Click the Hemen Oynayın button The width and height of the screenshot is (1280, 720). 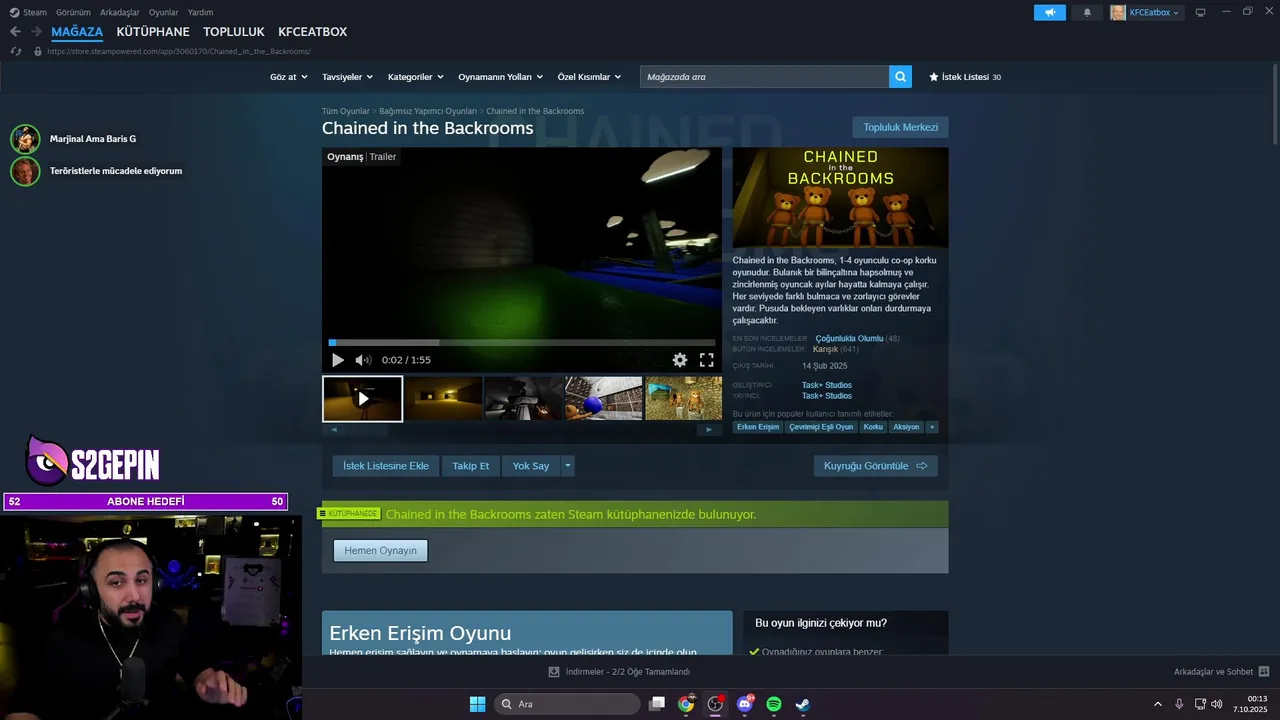click(x=381, y=551)
